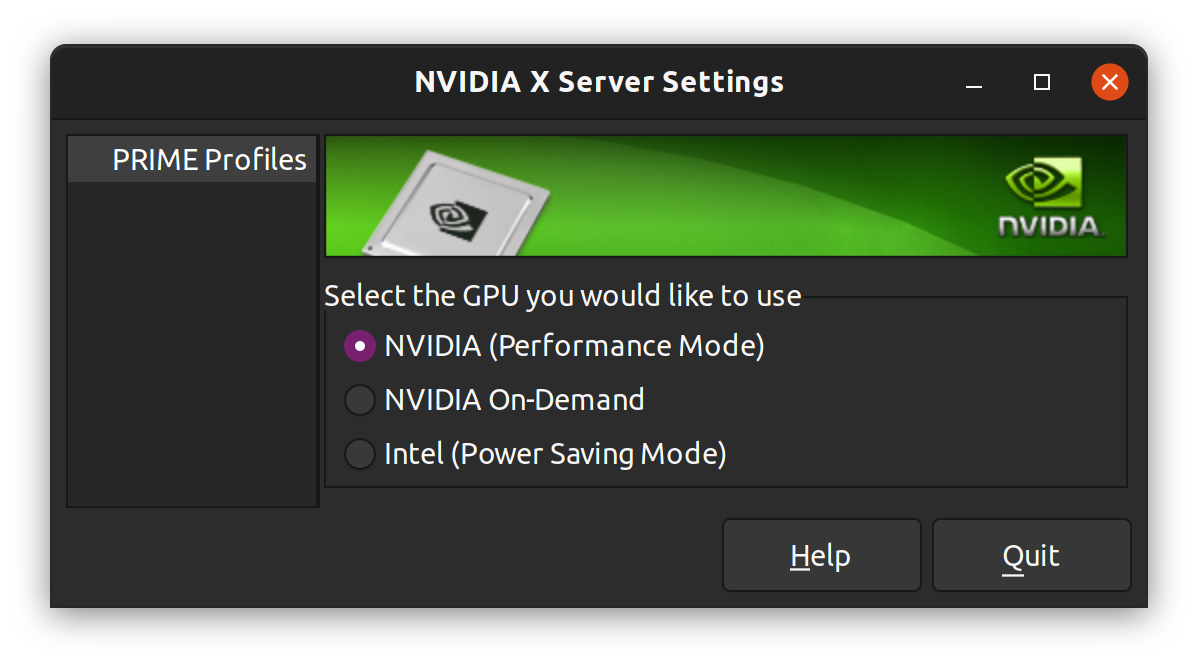This screenshot has height=664, width=1198.
Task: Choose the NVIDIA On-Demand radio circle
Action: click(x=359, y=400)
